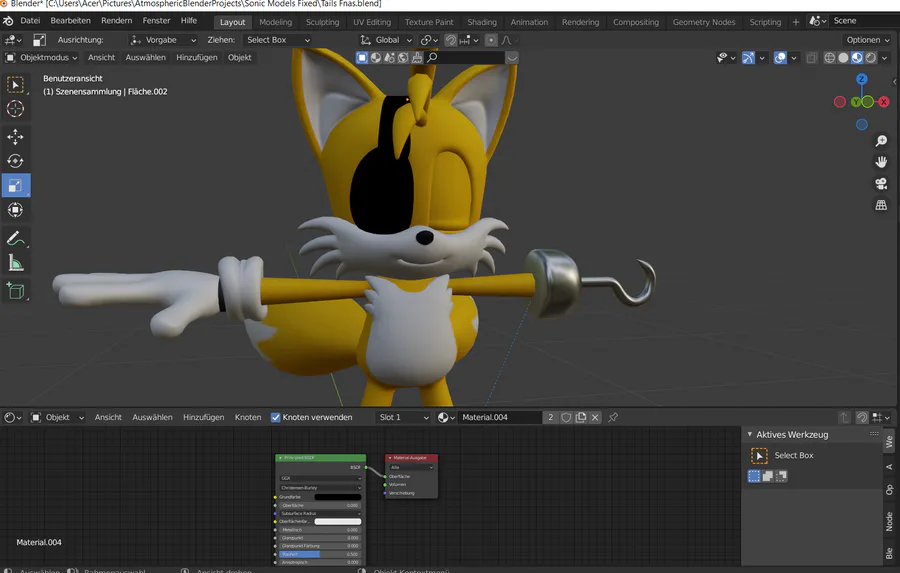Click the viewport zoom magnifier icon
The width and height of the screenshot is (900, 573).
point(881,141)
